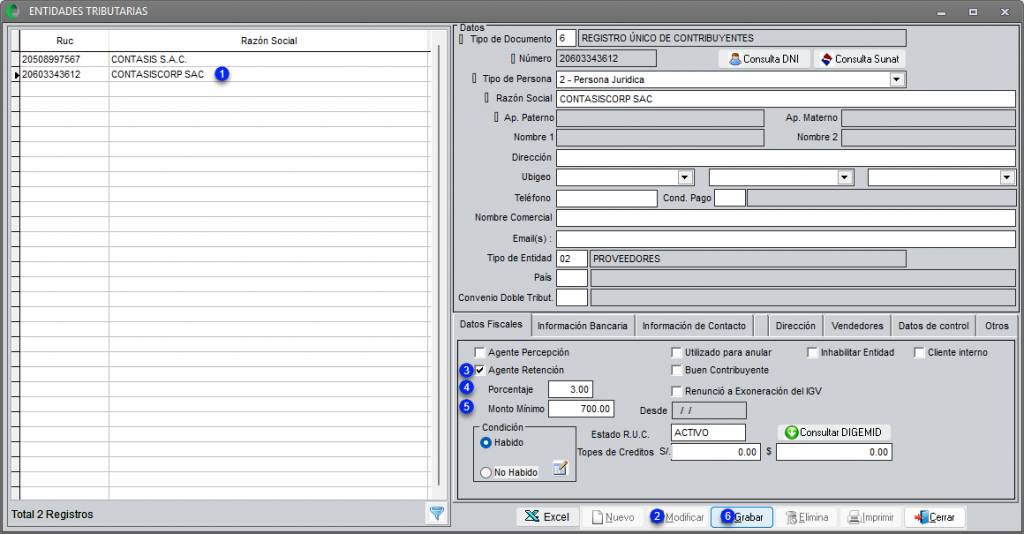Image resolution: width=1024 pixels, height=534 pixels.
Task: Export the list with the Excel button
Action: point(547,517)
